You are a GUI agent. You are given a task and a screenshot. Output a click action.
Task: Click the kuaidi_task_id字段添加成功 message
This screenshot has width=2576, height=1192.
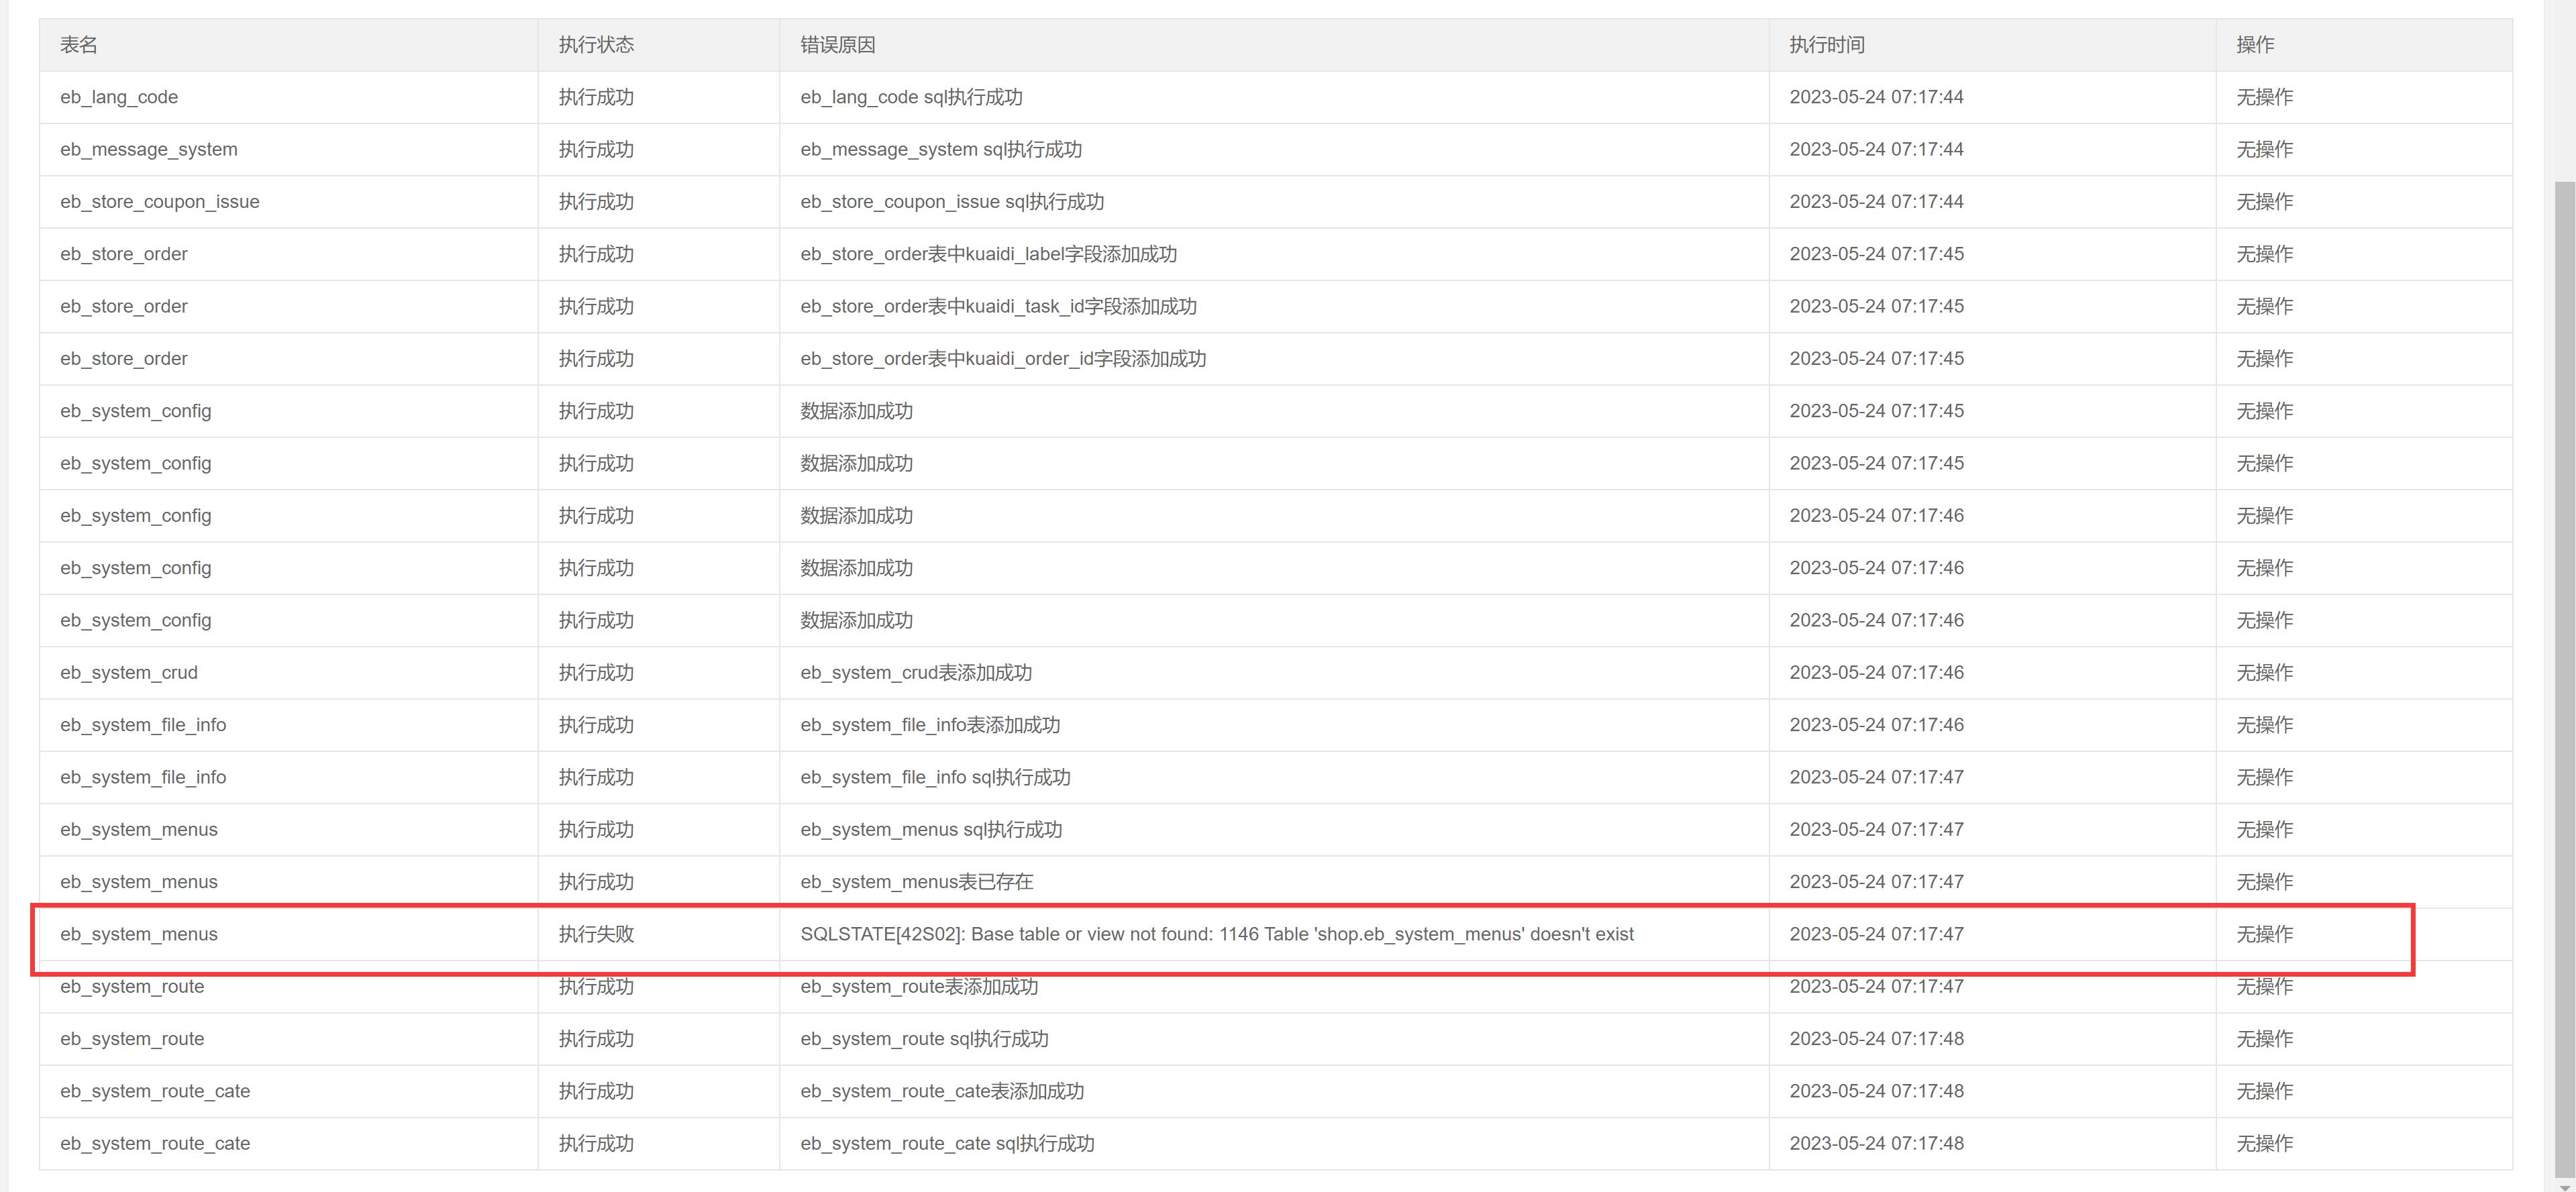pos(998,306)
